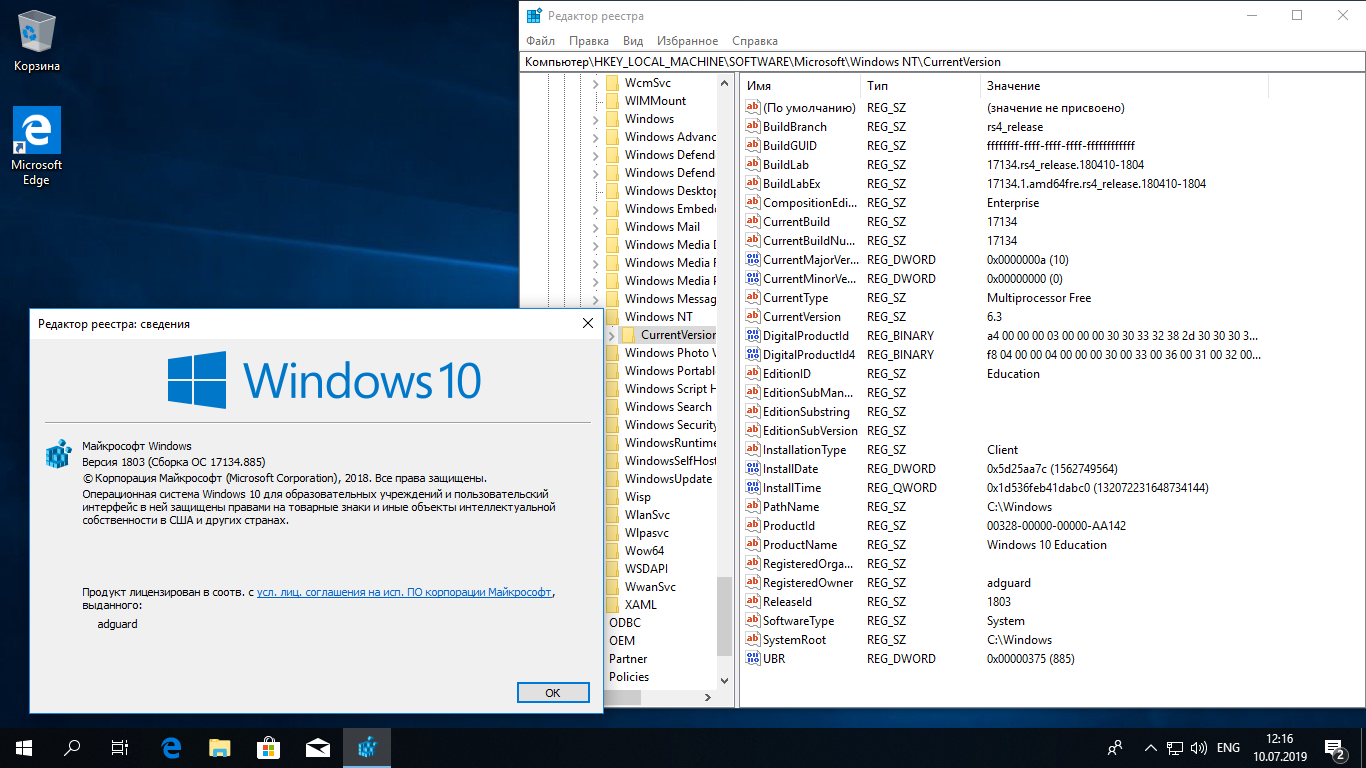Open the Microsoft software license agreement link

[404, 592]
